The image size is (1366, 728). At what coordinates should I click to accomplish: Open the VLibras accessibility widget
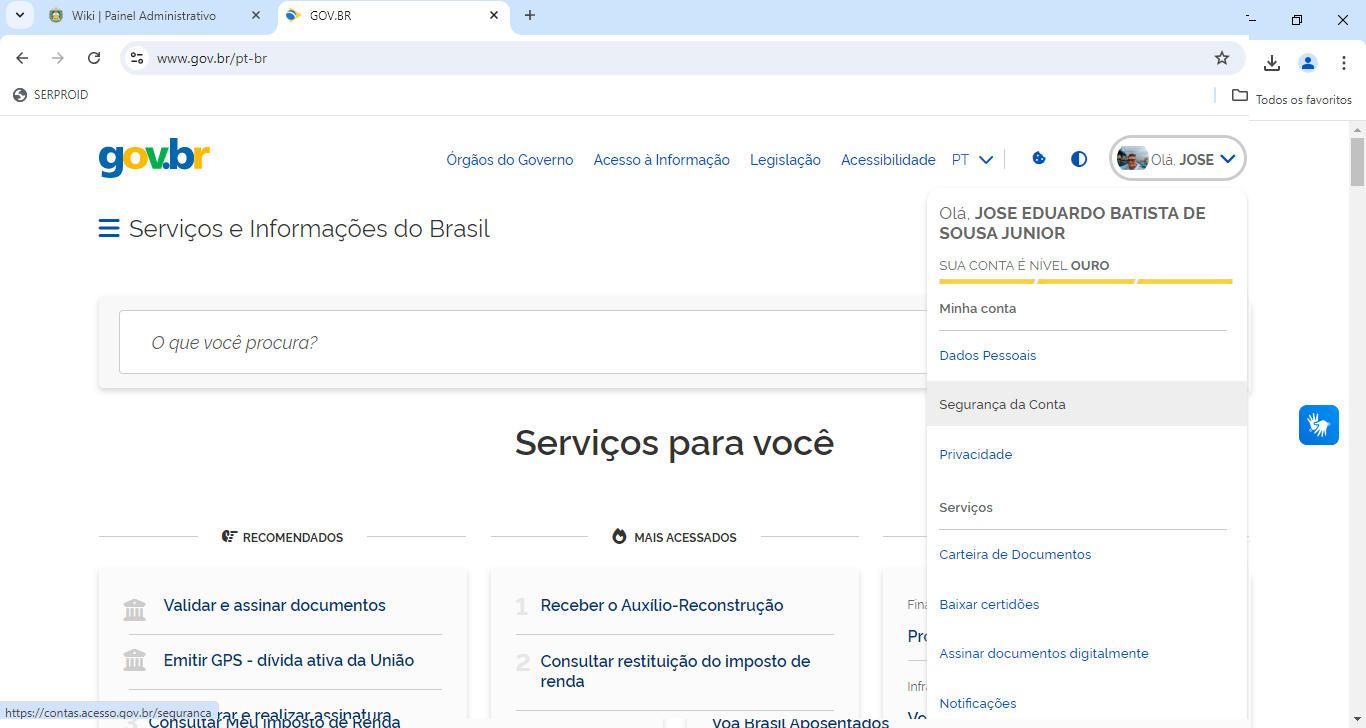(1318, 424)
